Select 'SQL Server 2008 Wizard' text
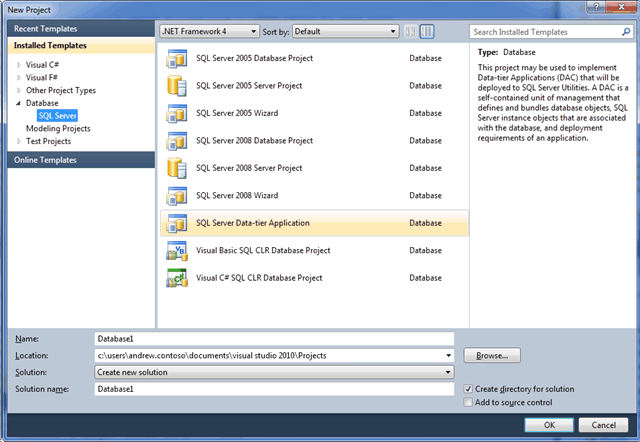640x442 pixels. (237, 195)
